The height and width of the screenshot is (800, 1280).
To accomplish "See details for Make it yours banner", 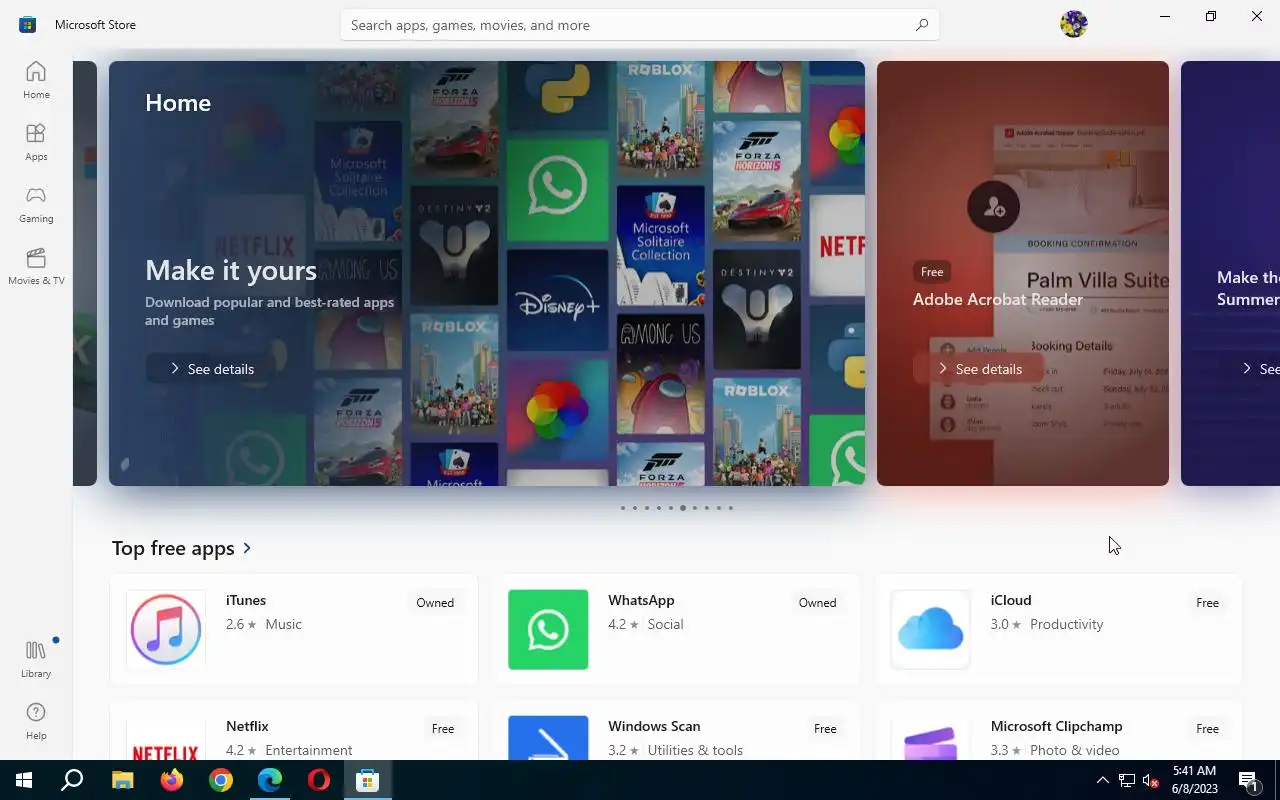I will click(211, 369).
